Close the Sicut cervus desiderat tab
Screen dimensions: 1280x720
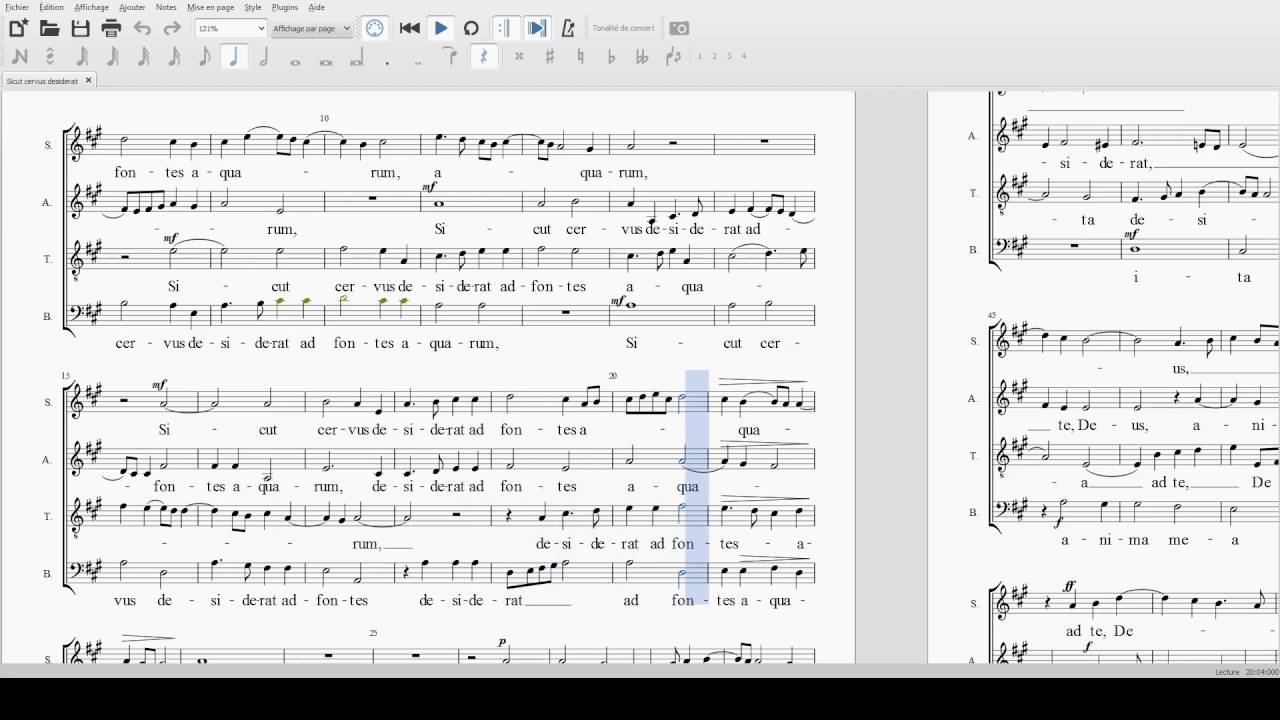click(88, 80)
